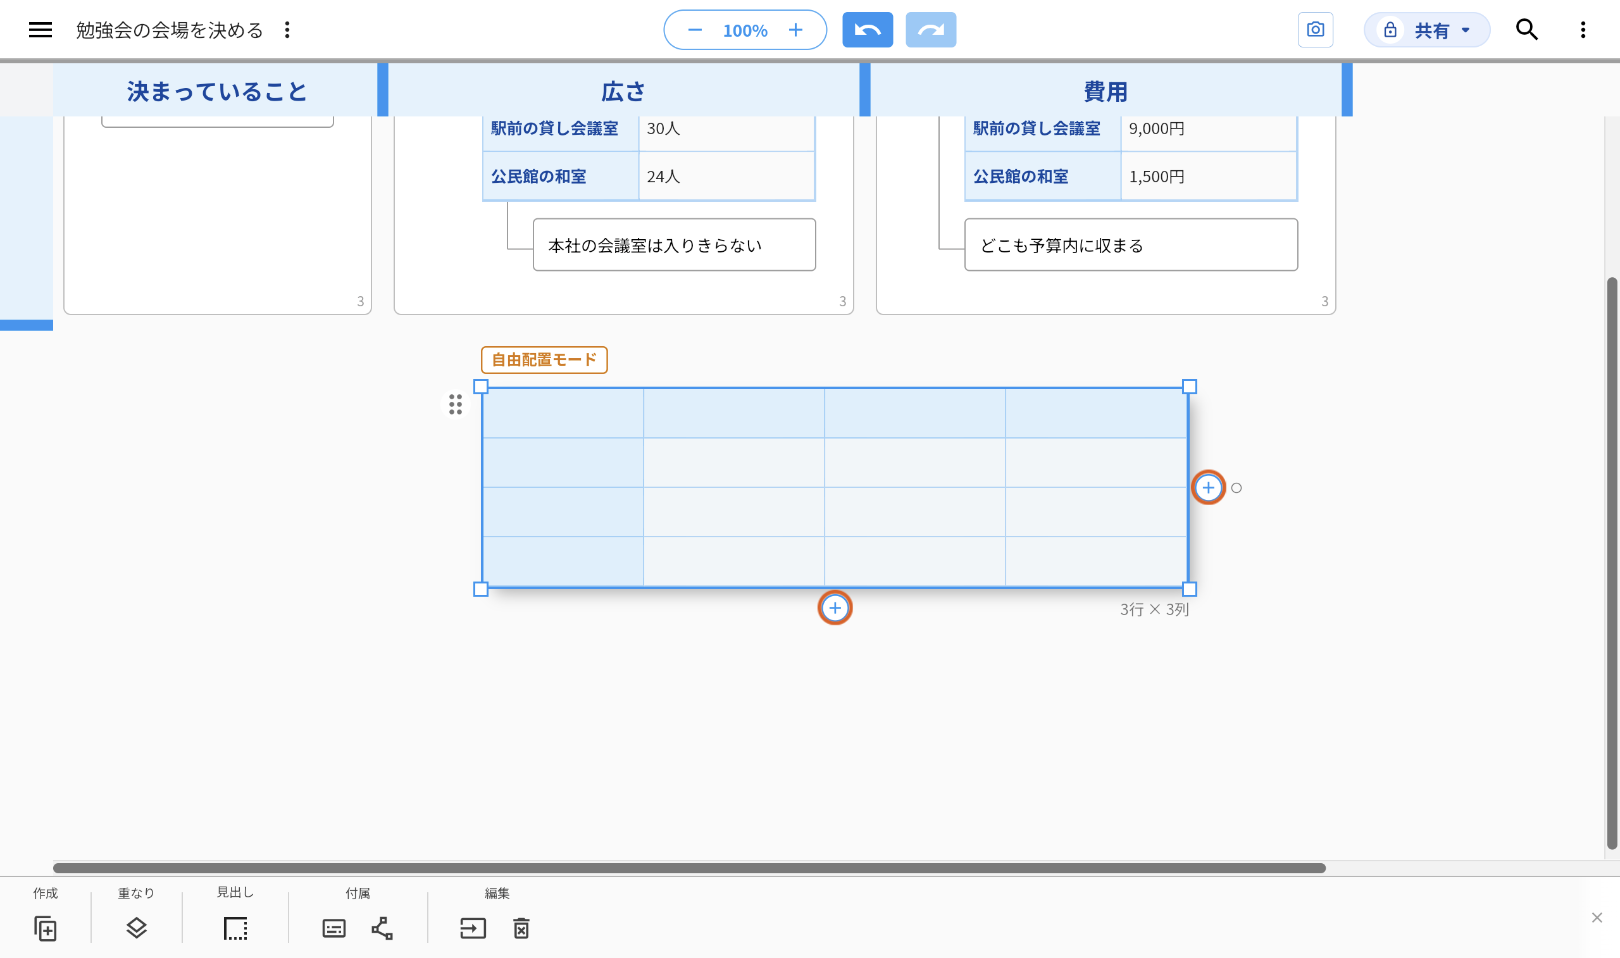Click the 見出し heading icon

coord(235,929)
